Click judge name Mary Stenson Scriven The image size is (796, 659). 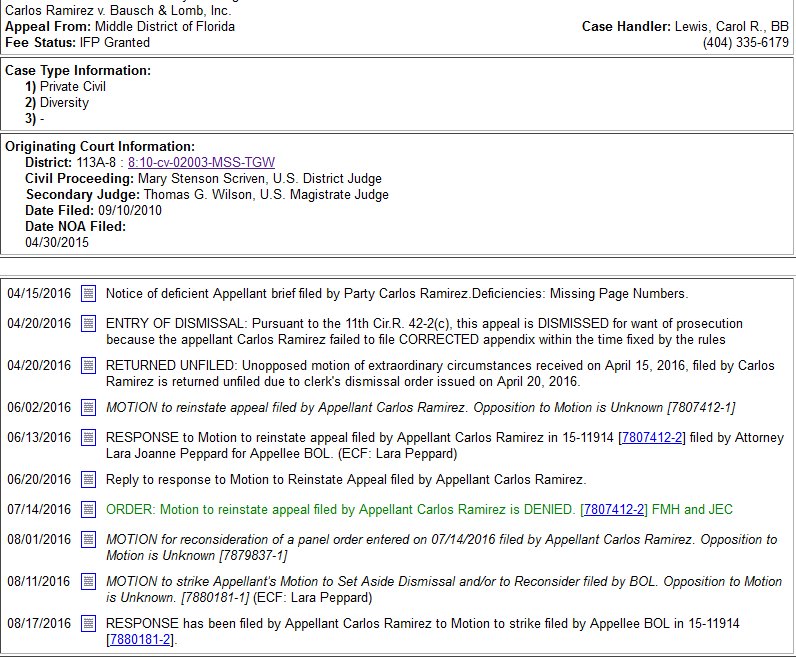click(x=202, y=179)
